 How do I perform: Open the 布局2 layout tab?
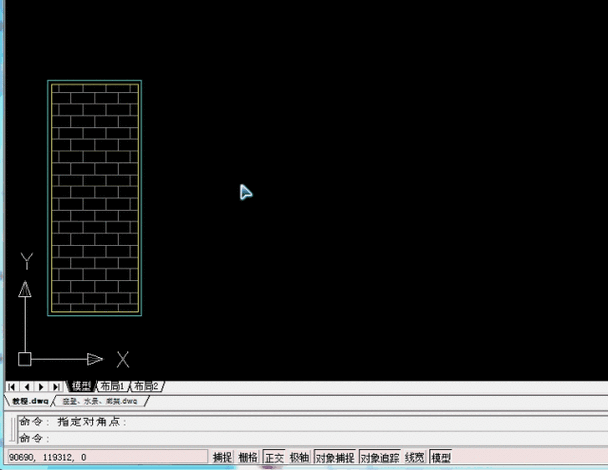click(147, 386)
